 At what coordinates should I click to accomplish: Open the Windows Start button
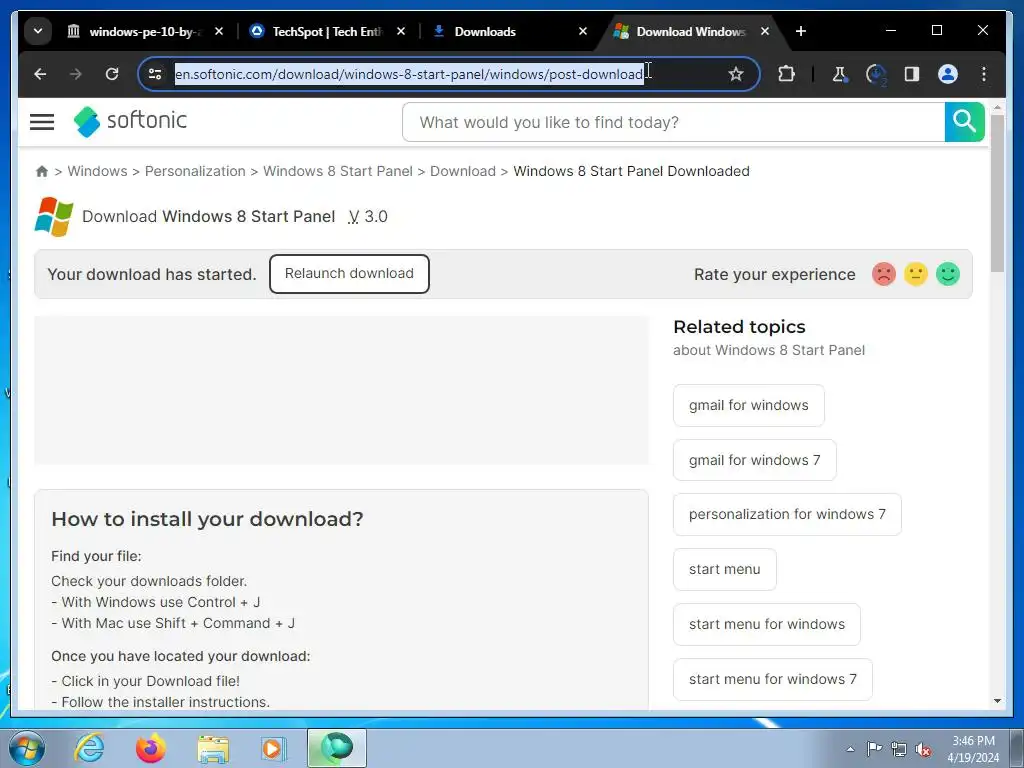[x=27, y=748]
